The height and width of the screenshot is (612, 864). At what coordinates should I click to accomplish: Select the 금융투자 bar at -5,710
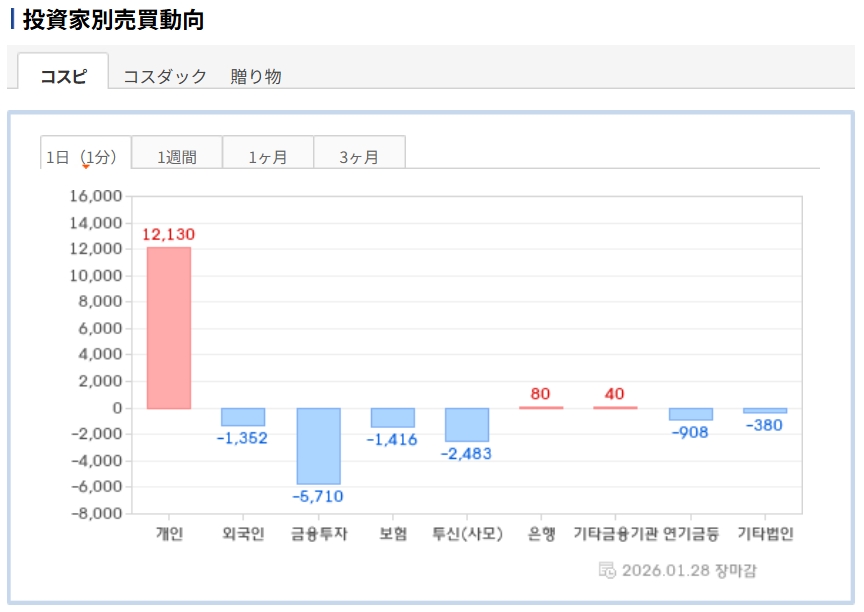318,446
